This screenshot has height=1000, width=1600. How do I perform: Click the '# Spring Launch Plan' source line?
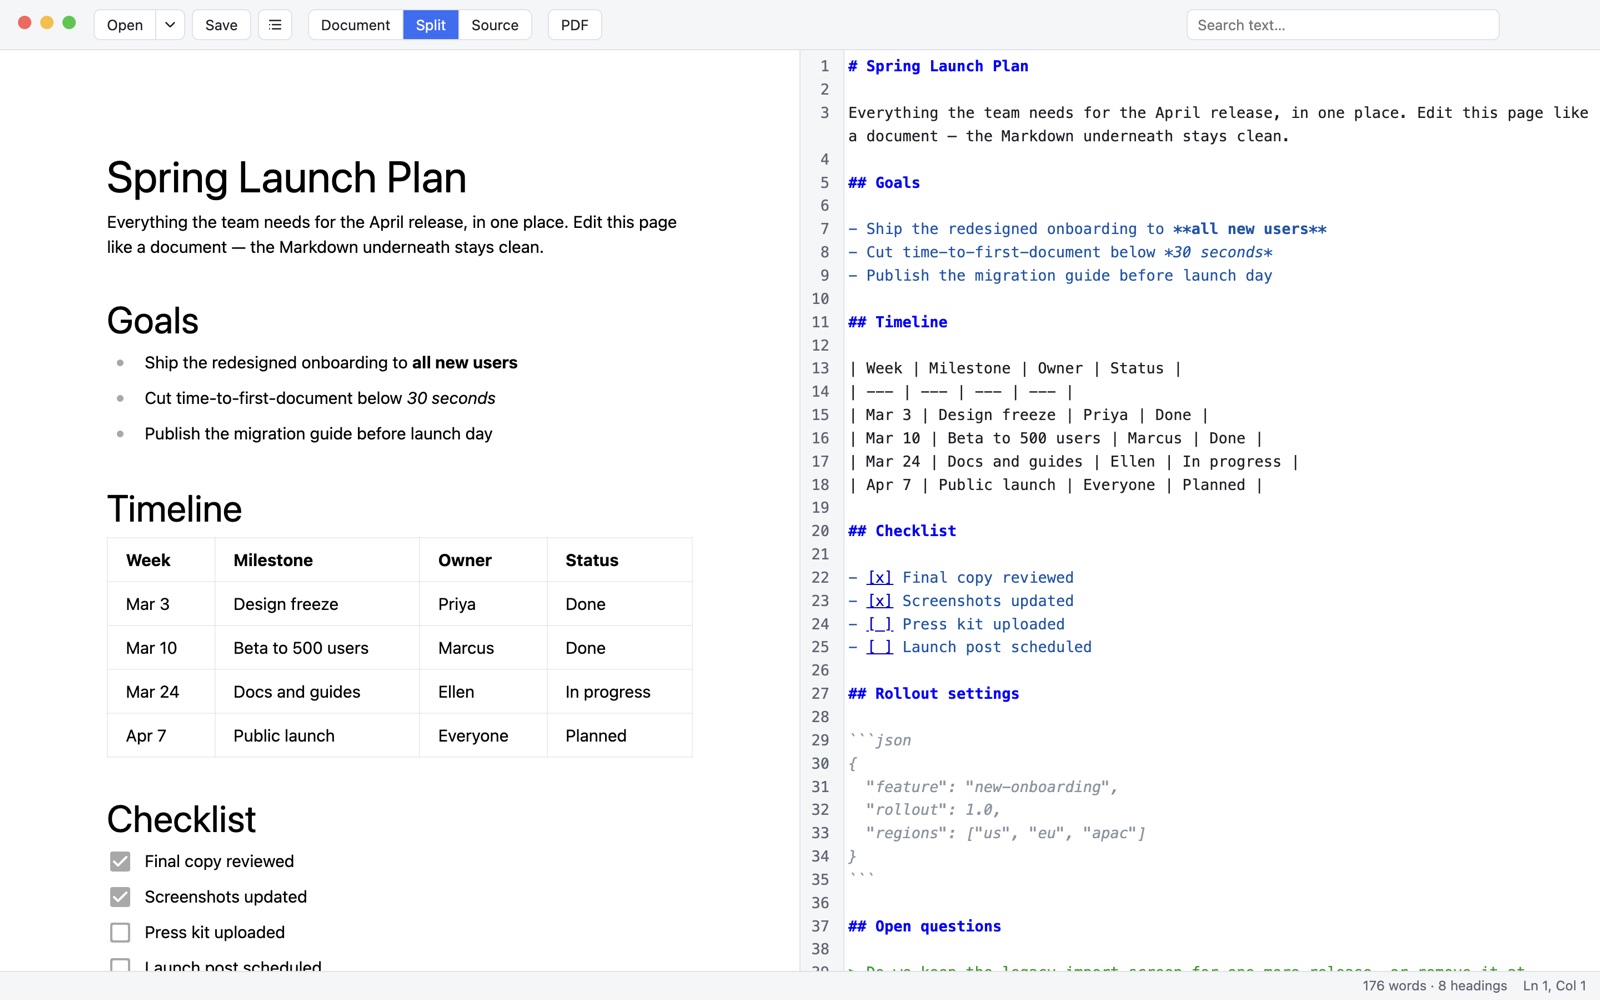pos(938,66)
